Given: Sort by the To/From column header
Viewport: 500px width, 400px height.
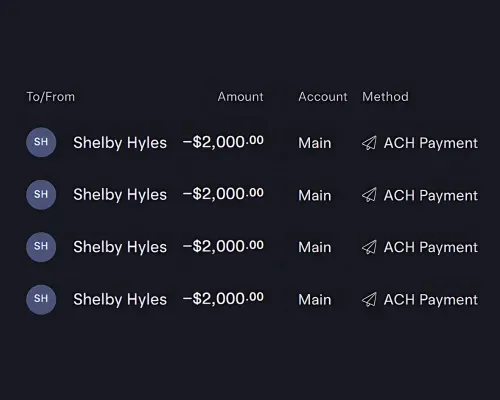Looking at the screenshot, I should point(51,97).
